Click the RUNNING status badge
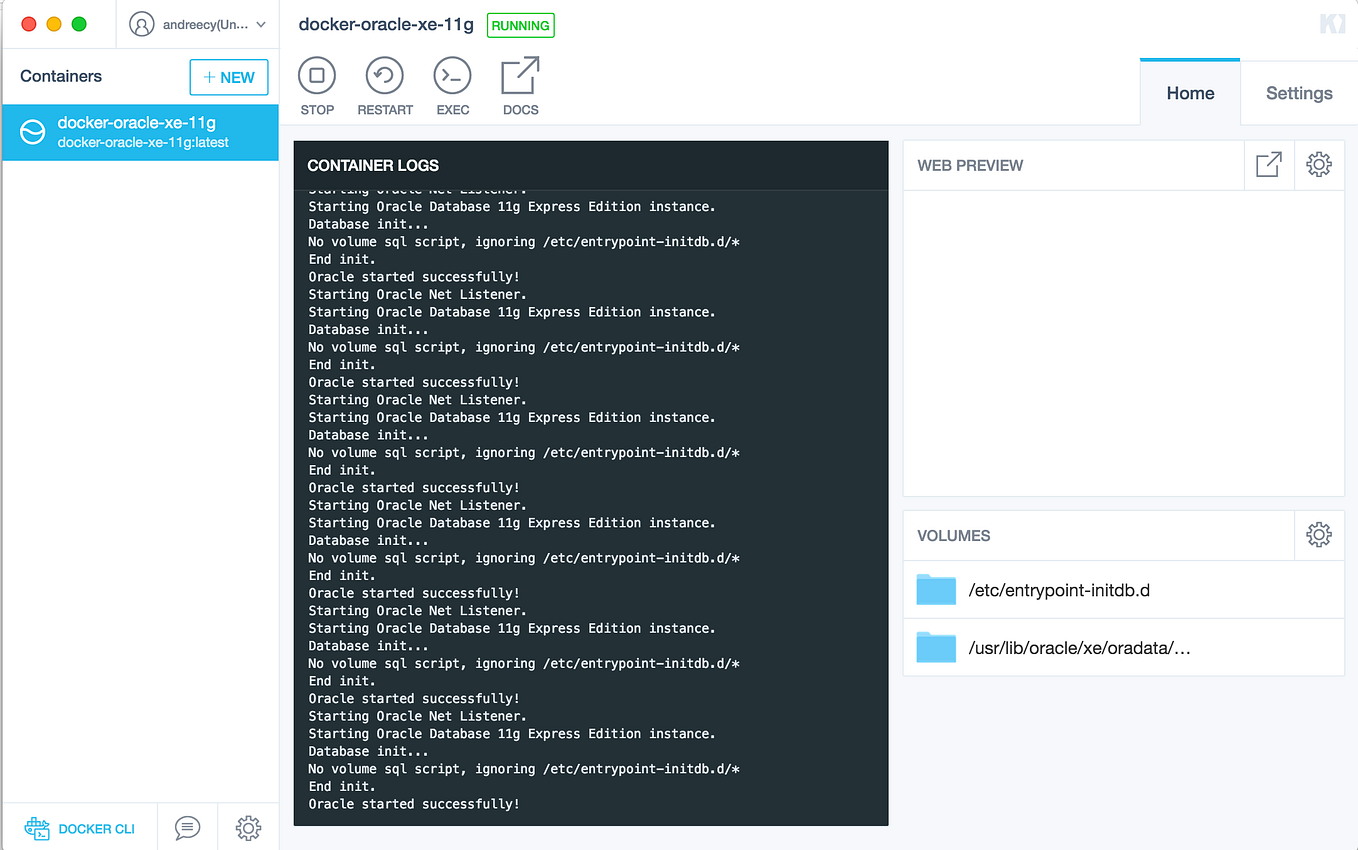This screenshot has height=850, width=1358. [520, 25]
